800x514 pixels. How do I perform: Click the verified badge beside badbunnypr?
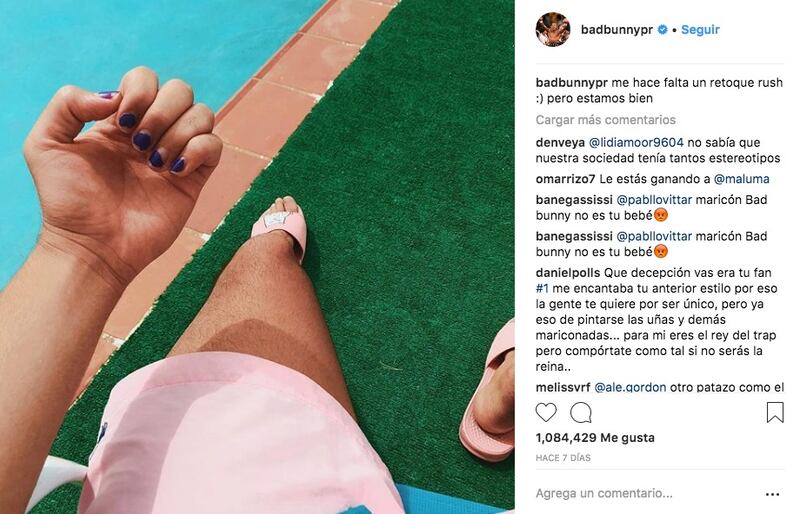[x=662, y=30]
